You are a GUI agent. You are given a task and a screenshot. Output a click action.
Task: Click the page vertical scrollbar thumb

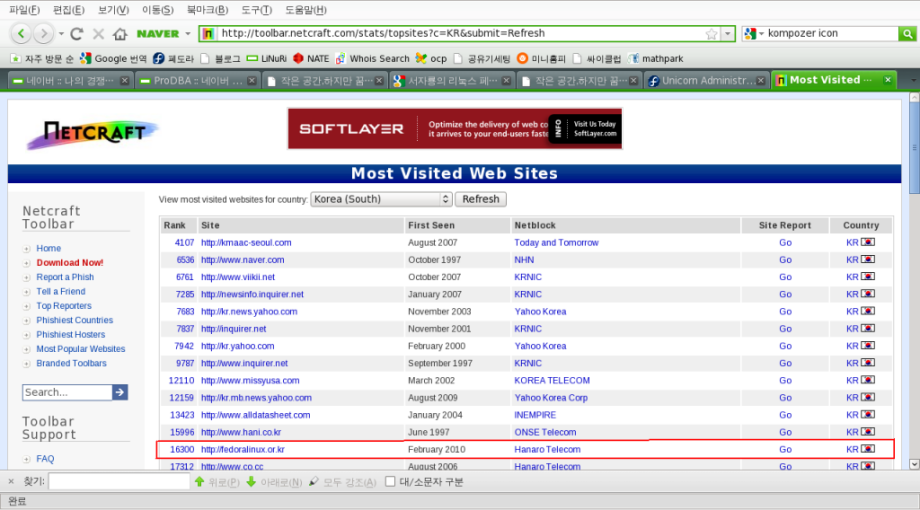914,148
